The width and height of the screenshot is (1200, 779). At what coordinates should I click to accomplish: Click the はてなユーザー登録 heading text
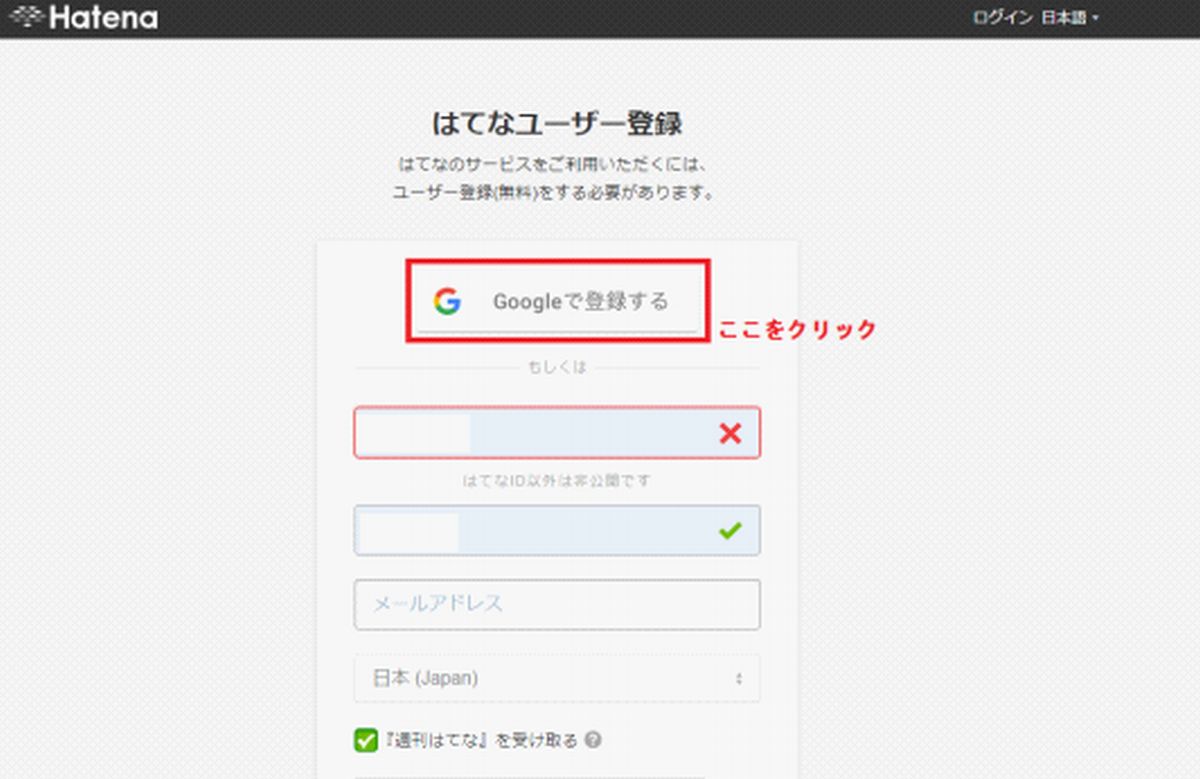pyautogui.click(x=557, y=124)
